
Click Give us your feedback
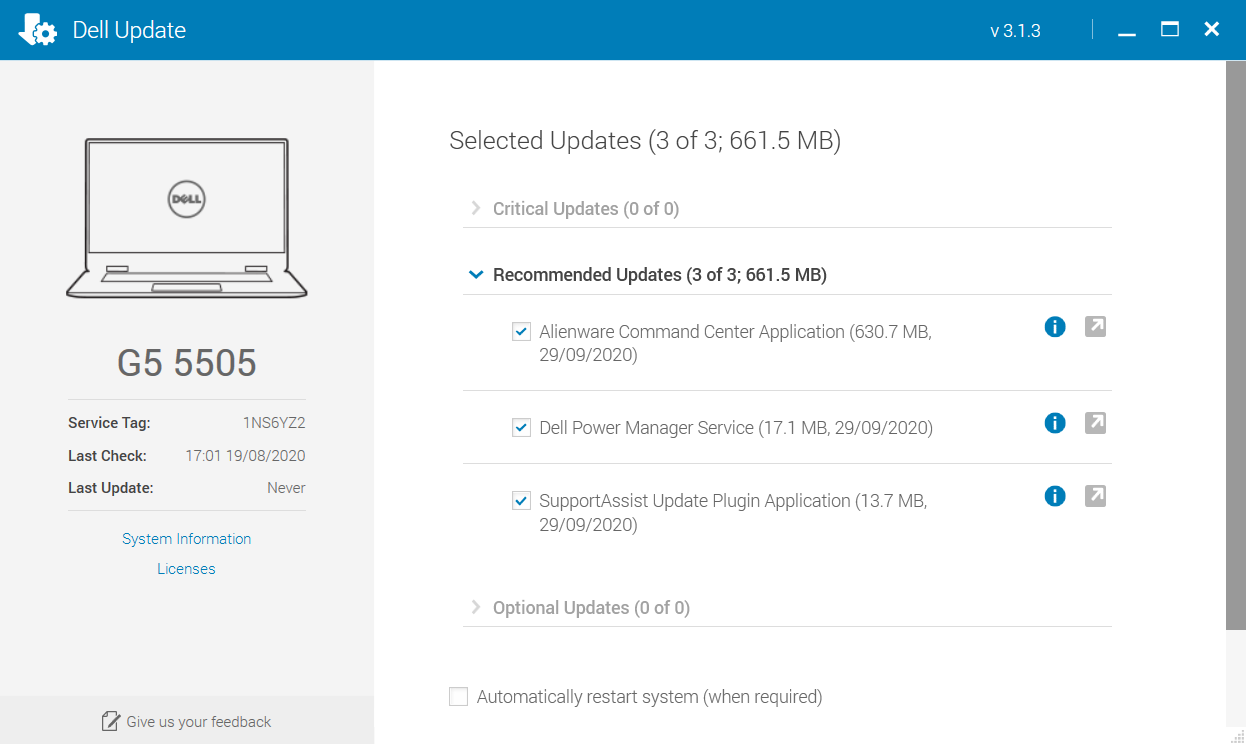(196, 721)
